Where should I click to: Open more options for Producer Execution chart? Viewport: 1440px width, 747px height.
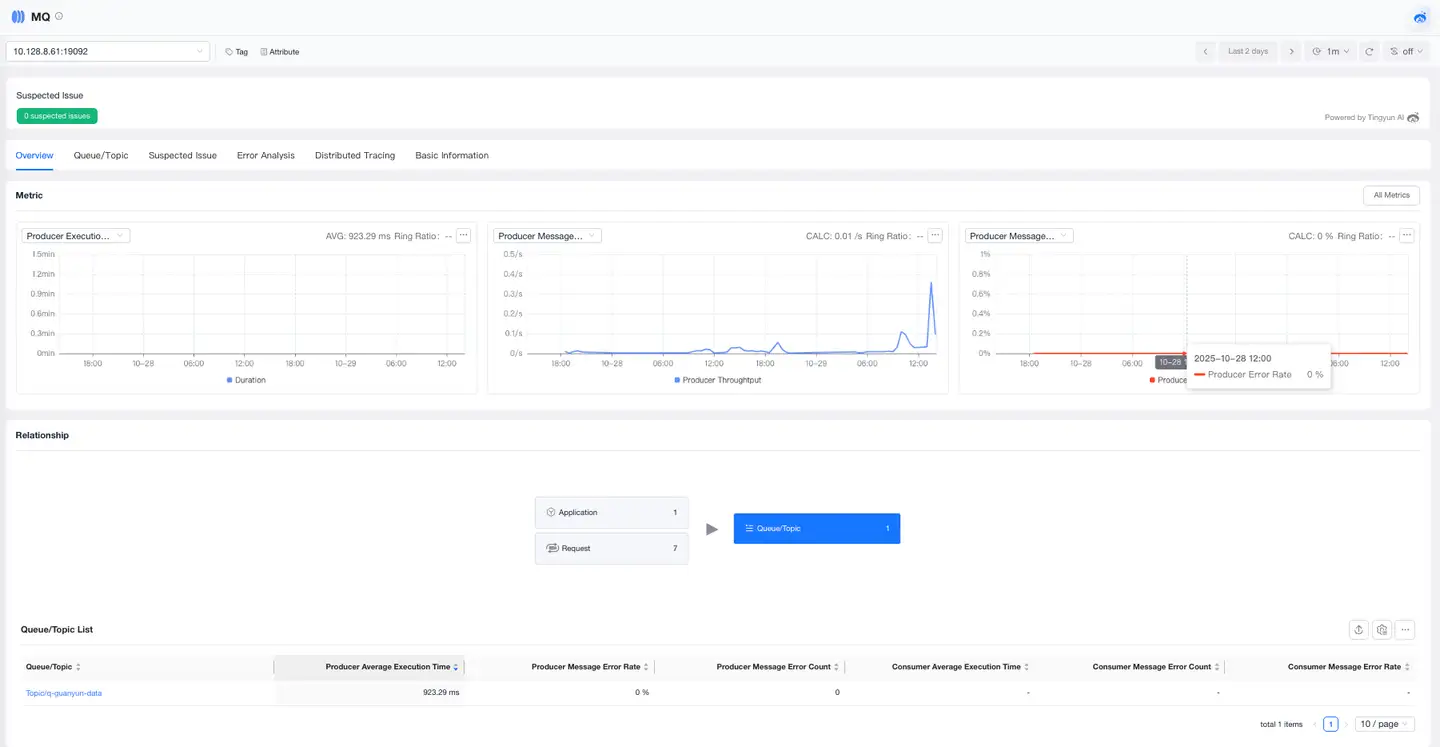coord(462,235)
